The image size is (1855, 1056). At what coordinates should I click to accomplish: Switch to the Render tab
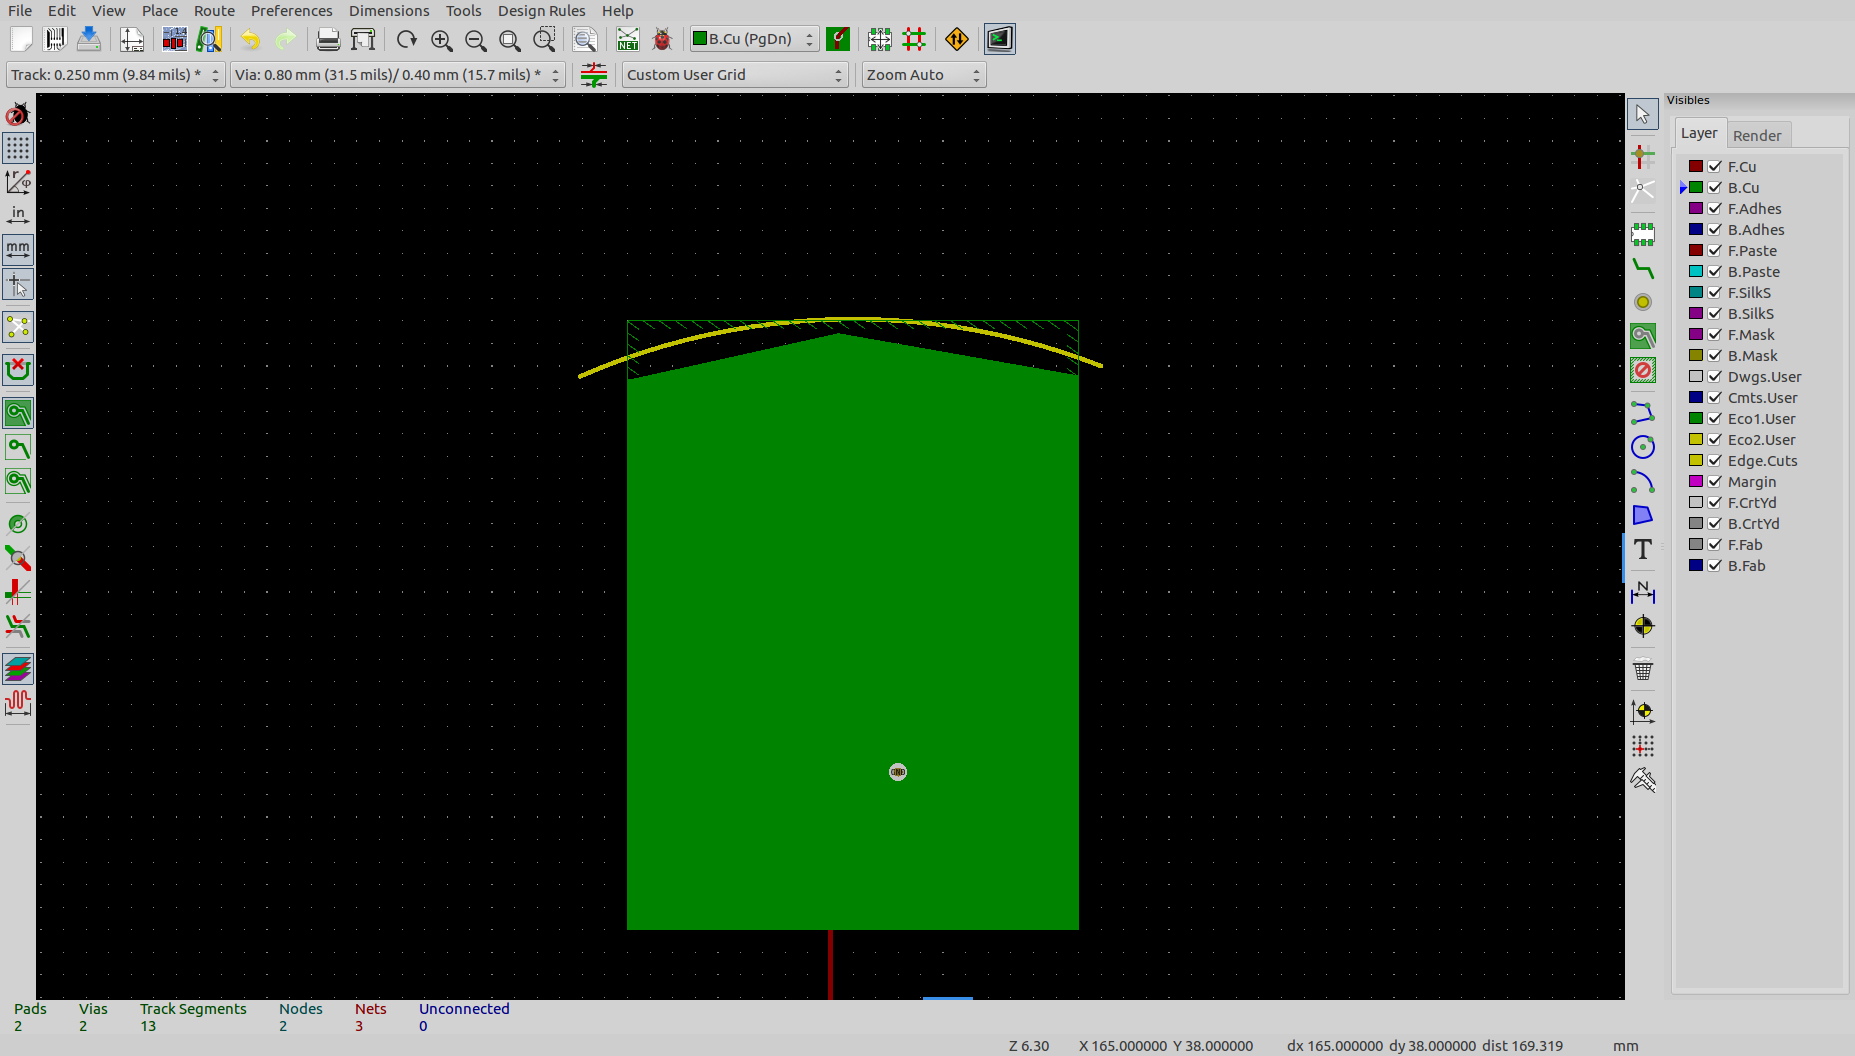[1756, 135]
